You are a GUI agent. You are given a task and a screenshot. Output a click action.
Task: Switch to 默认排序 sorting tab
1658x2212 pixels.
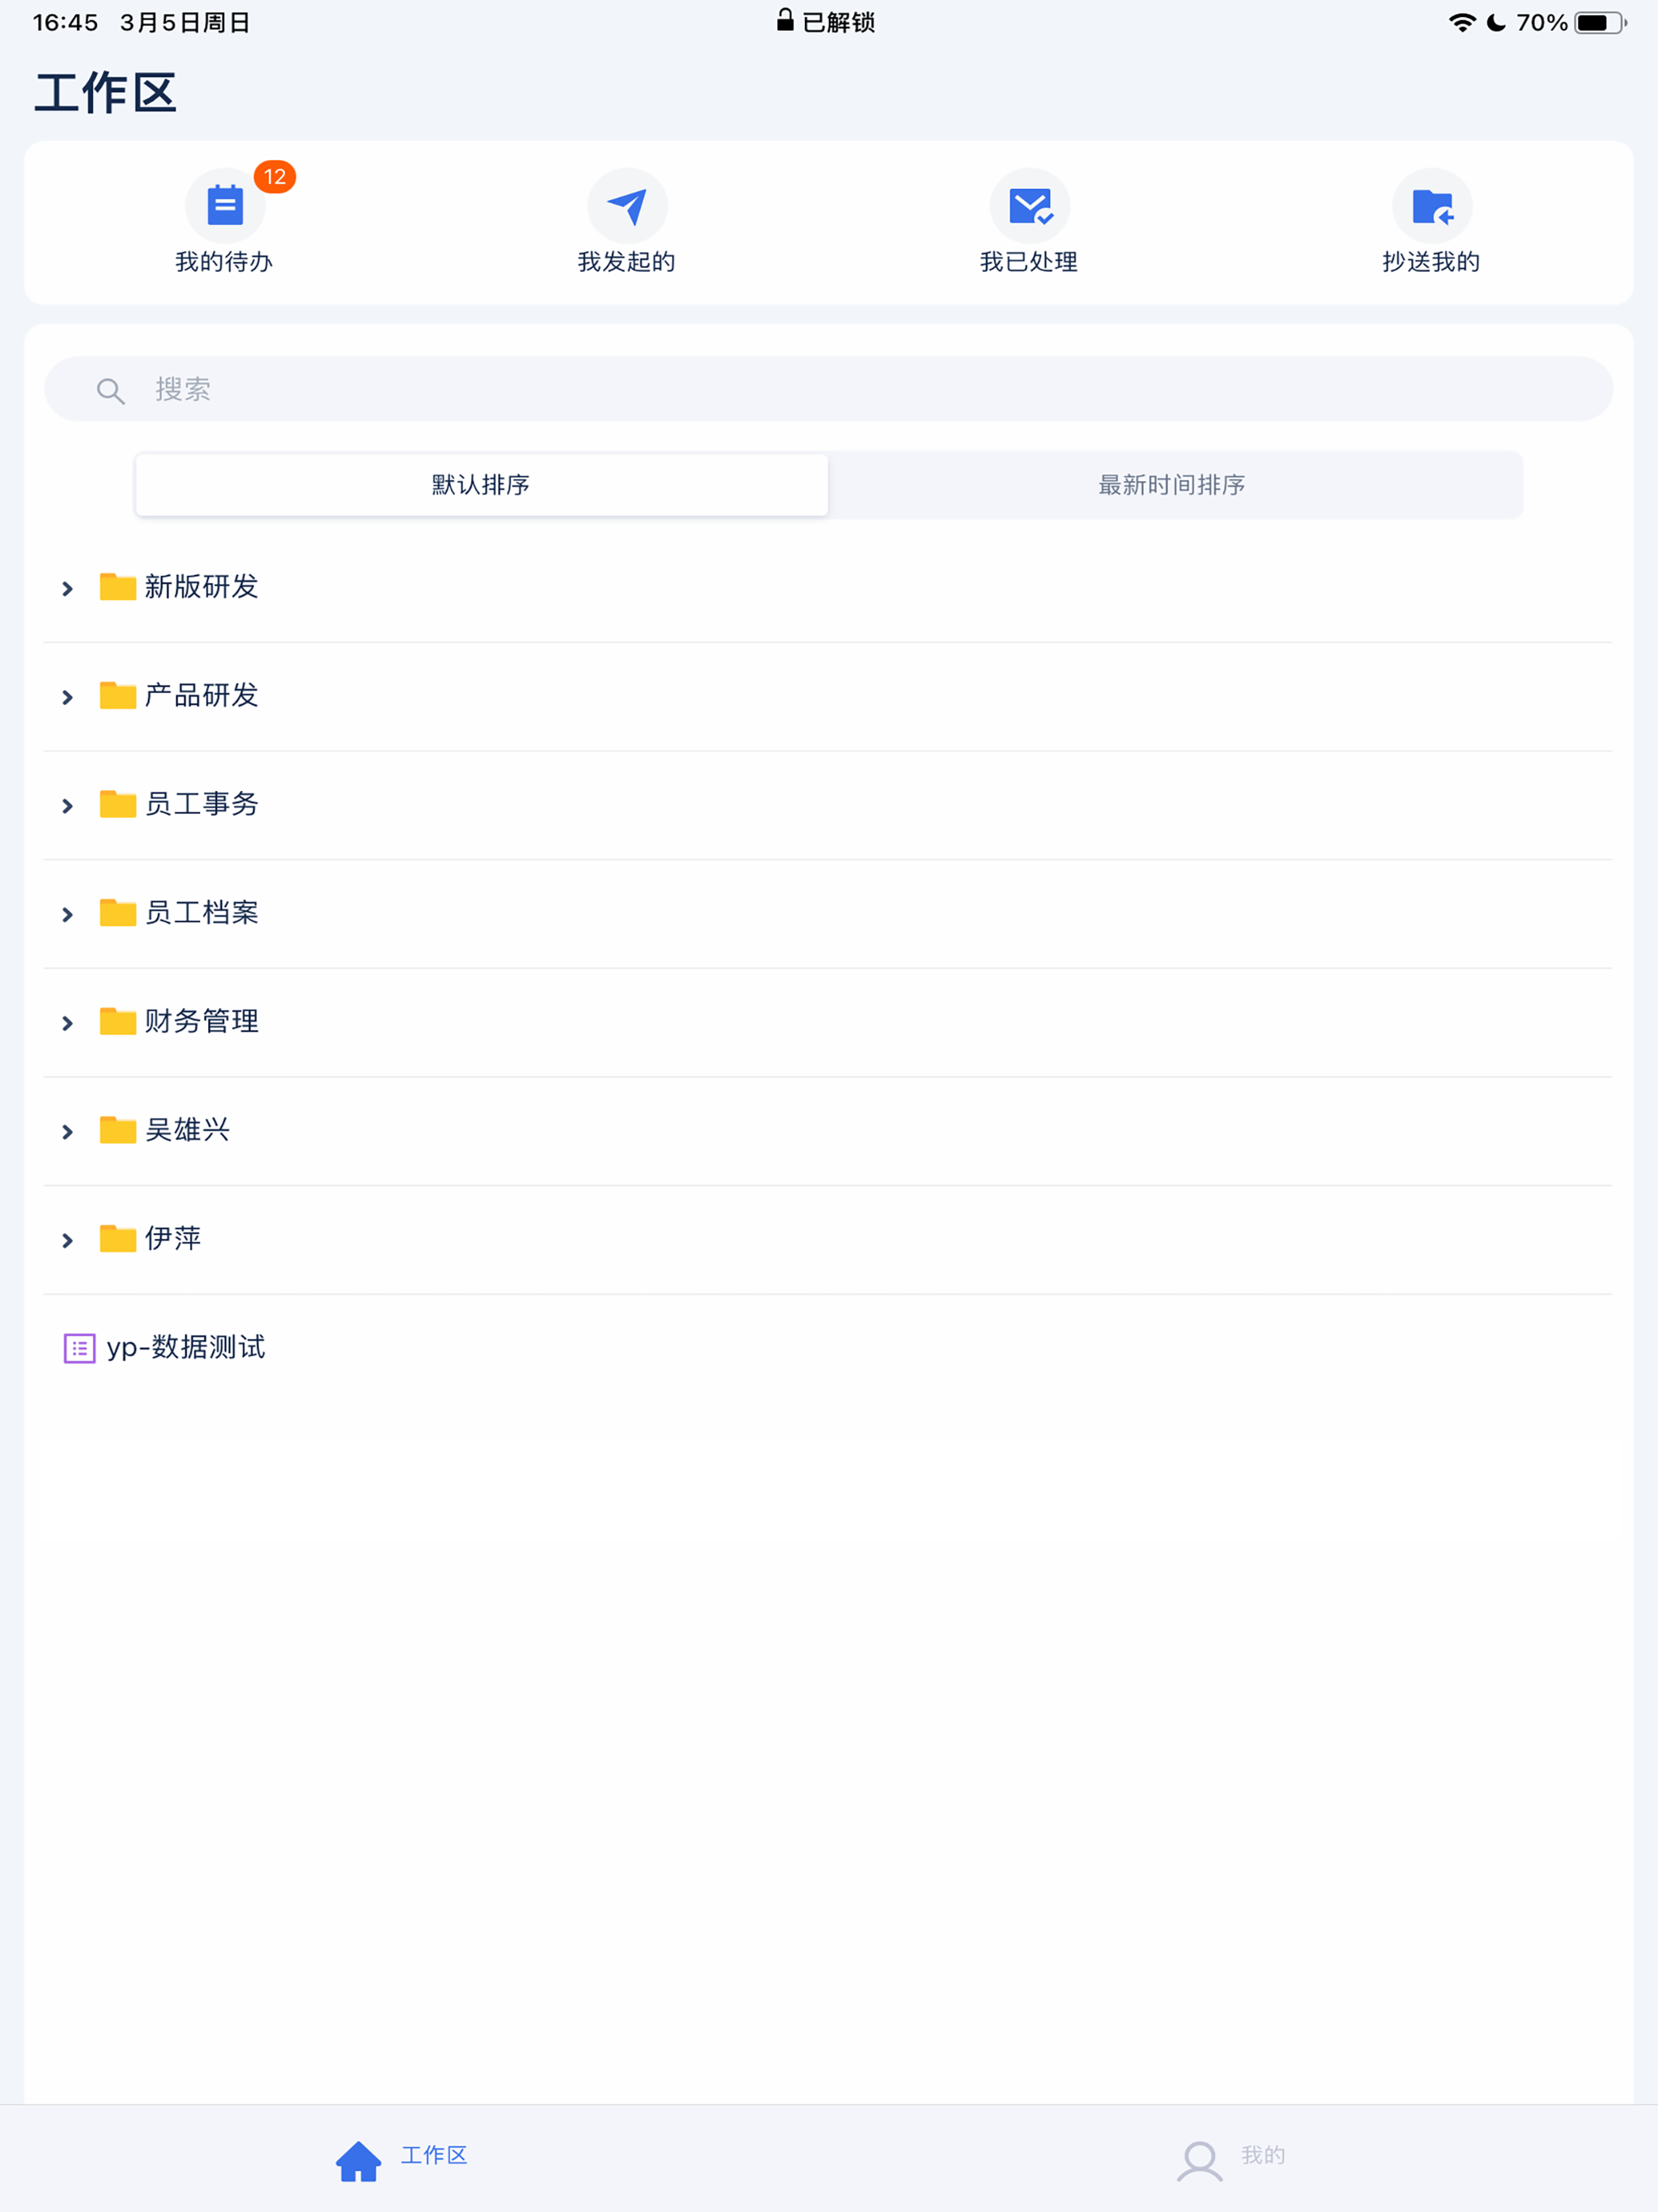(x=482, y=485)
